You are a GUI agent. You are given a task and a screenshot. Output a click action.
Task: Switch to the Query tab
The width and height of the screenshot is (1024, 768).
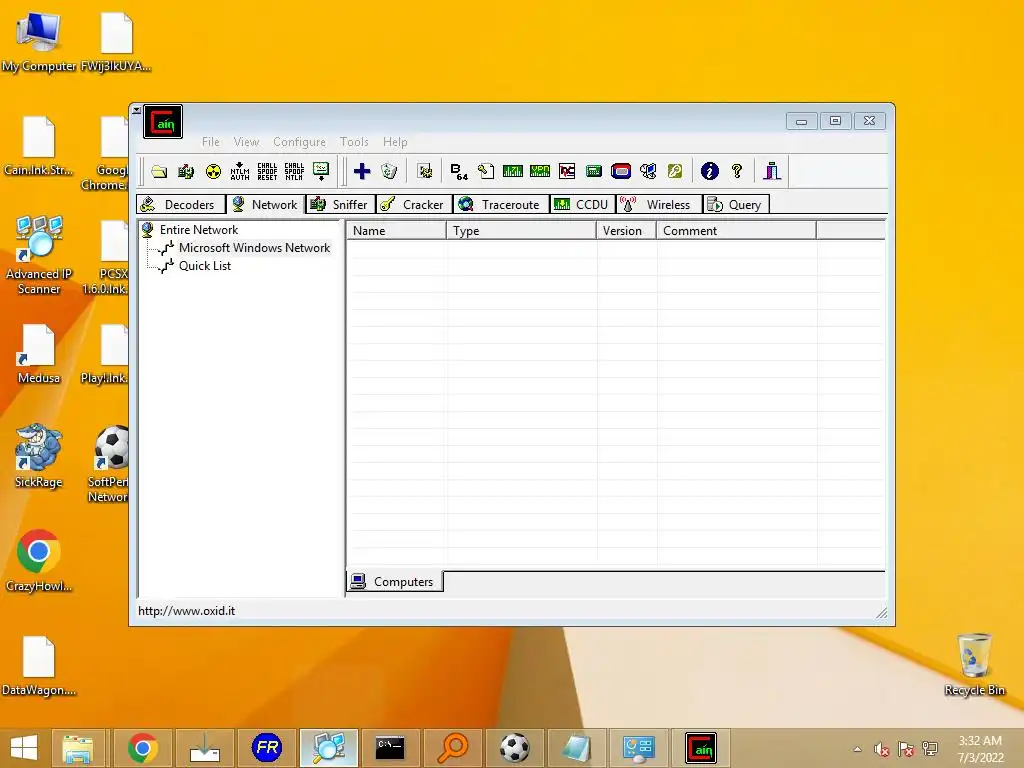(x=736, y=204)
